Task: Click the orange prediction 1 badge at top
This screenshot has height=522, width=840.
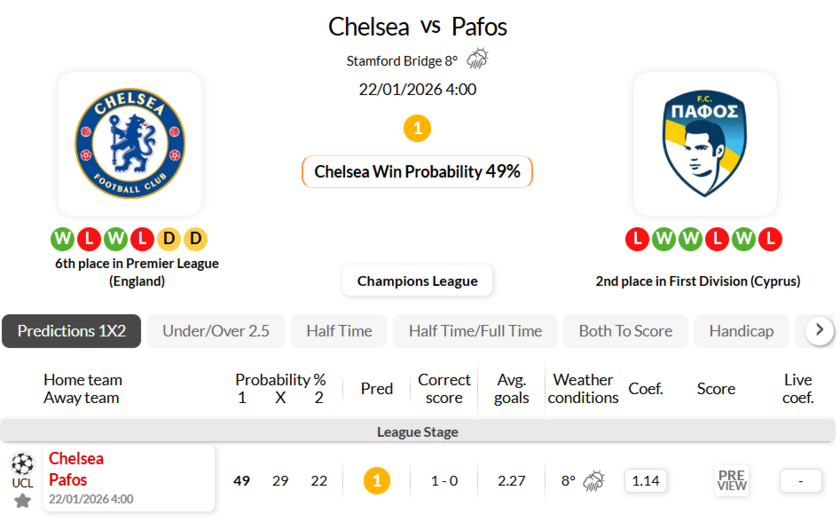Action: pos(417,128)
